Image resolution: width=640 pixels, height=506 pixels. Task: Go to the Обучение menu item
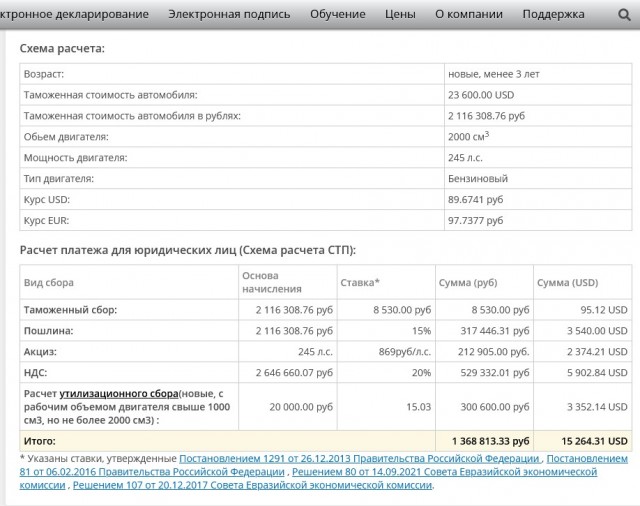(338, 14)
